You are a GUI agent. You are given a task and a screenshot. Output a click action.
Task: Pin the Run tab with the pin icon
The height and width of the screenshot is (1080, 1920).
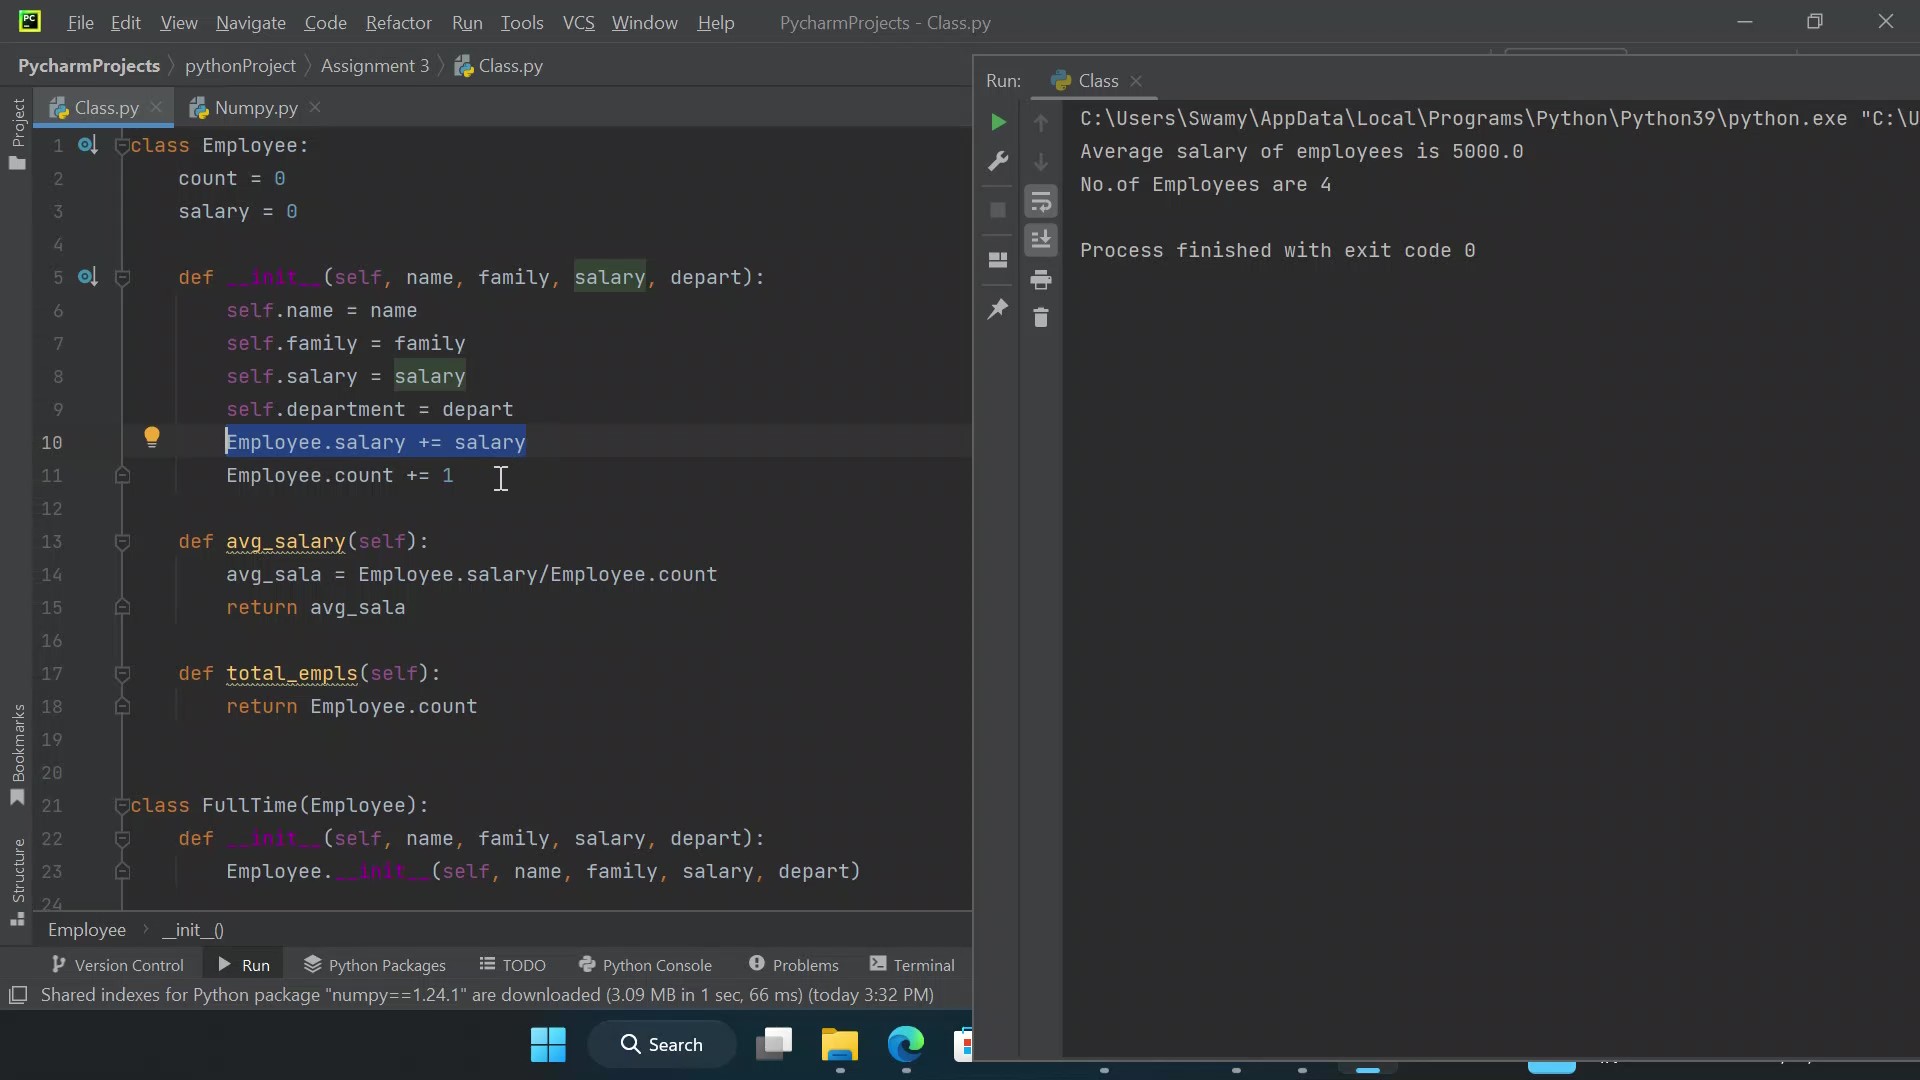click(x=998, y=310)
